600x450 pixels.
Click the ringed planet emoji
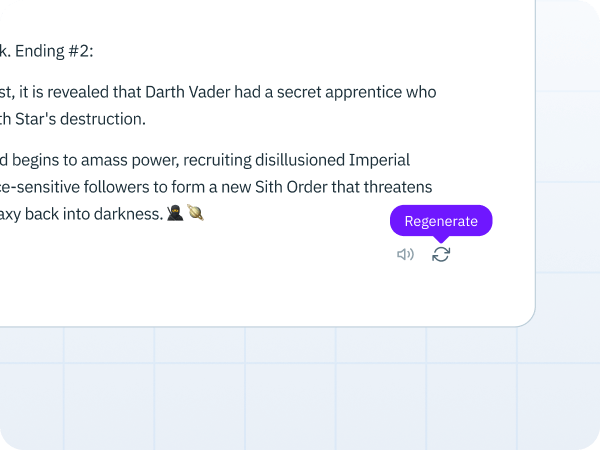pos(195,213)
